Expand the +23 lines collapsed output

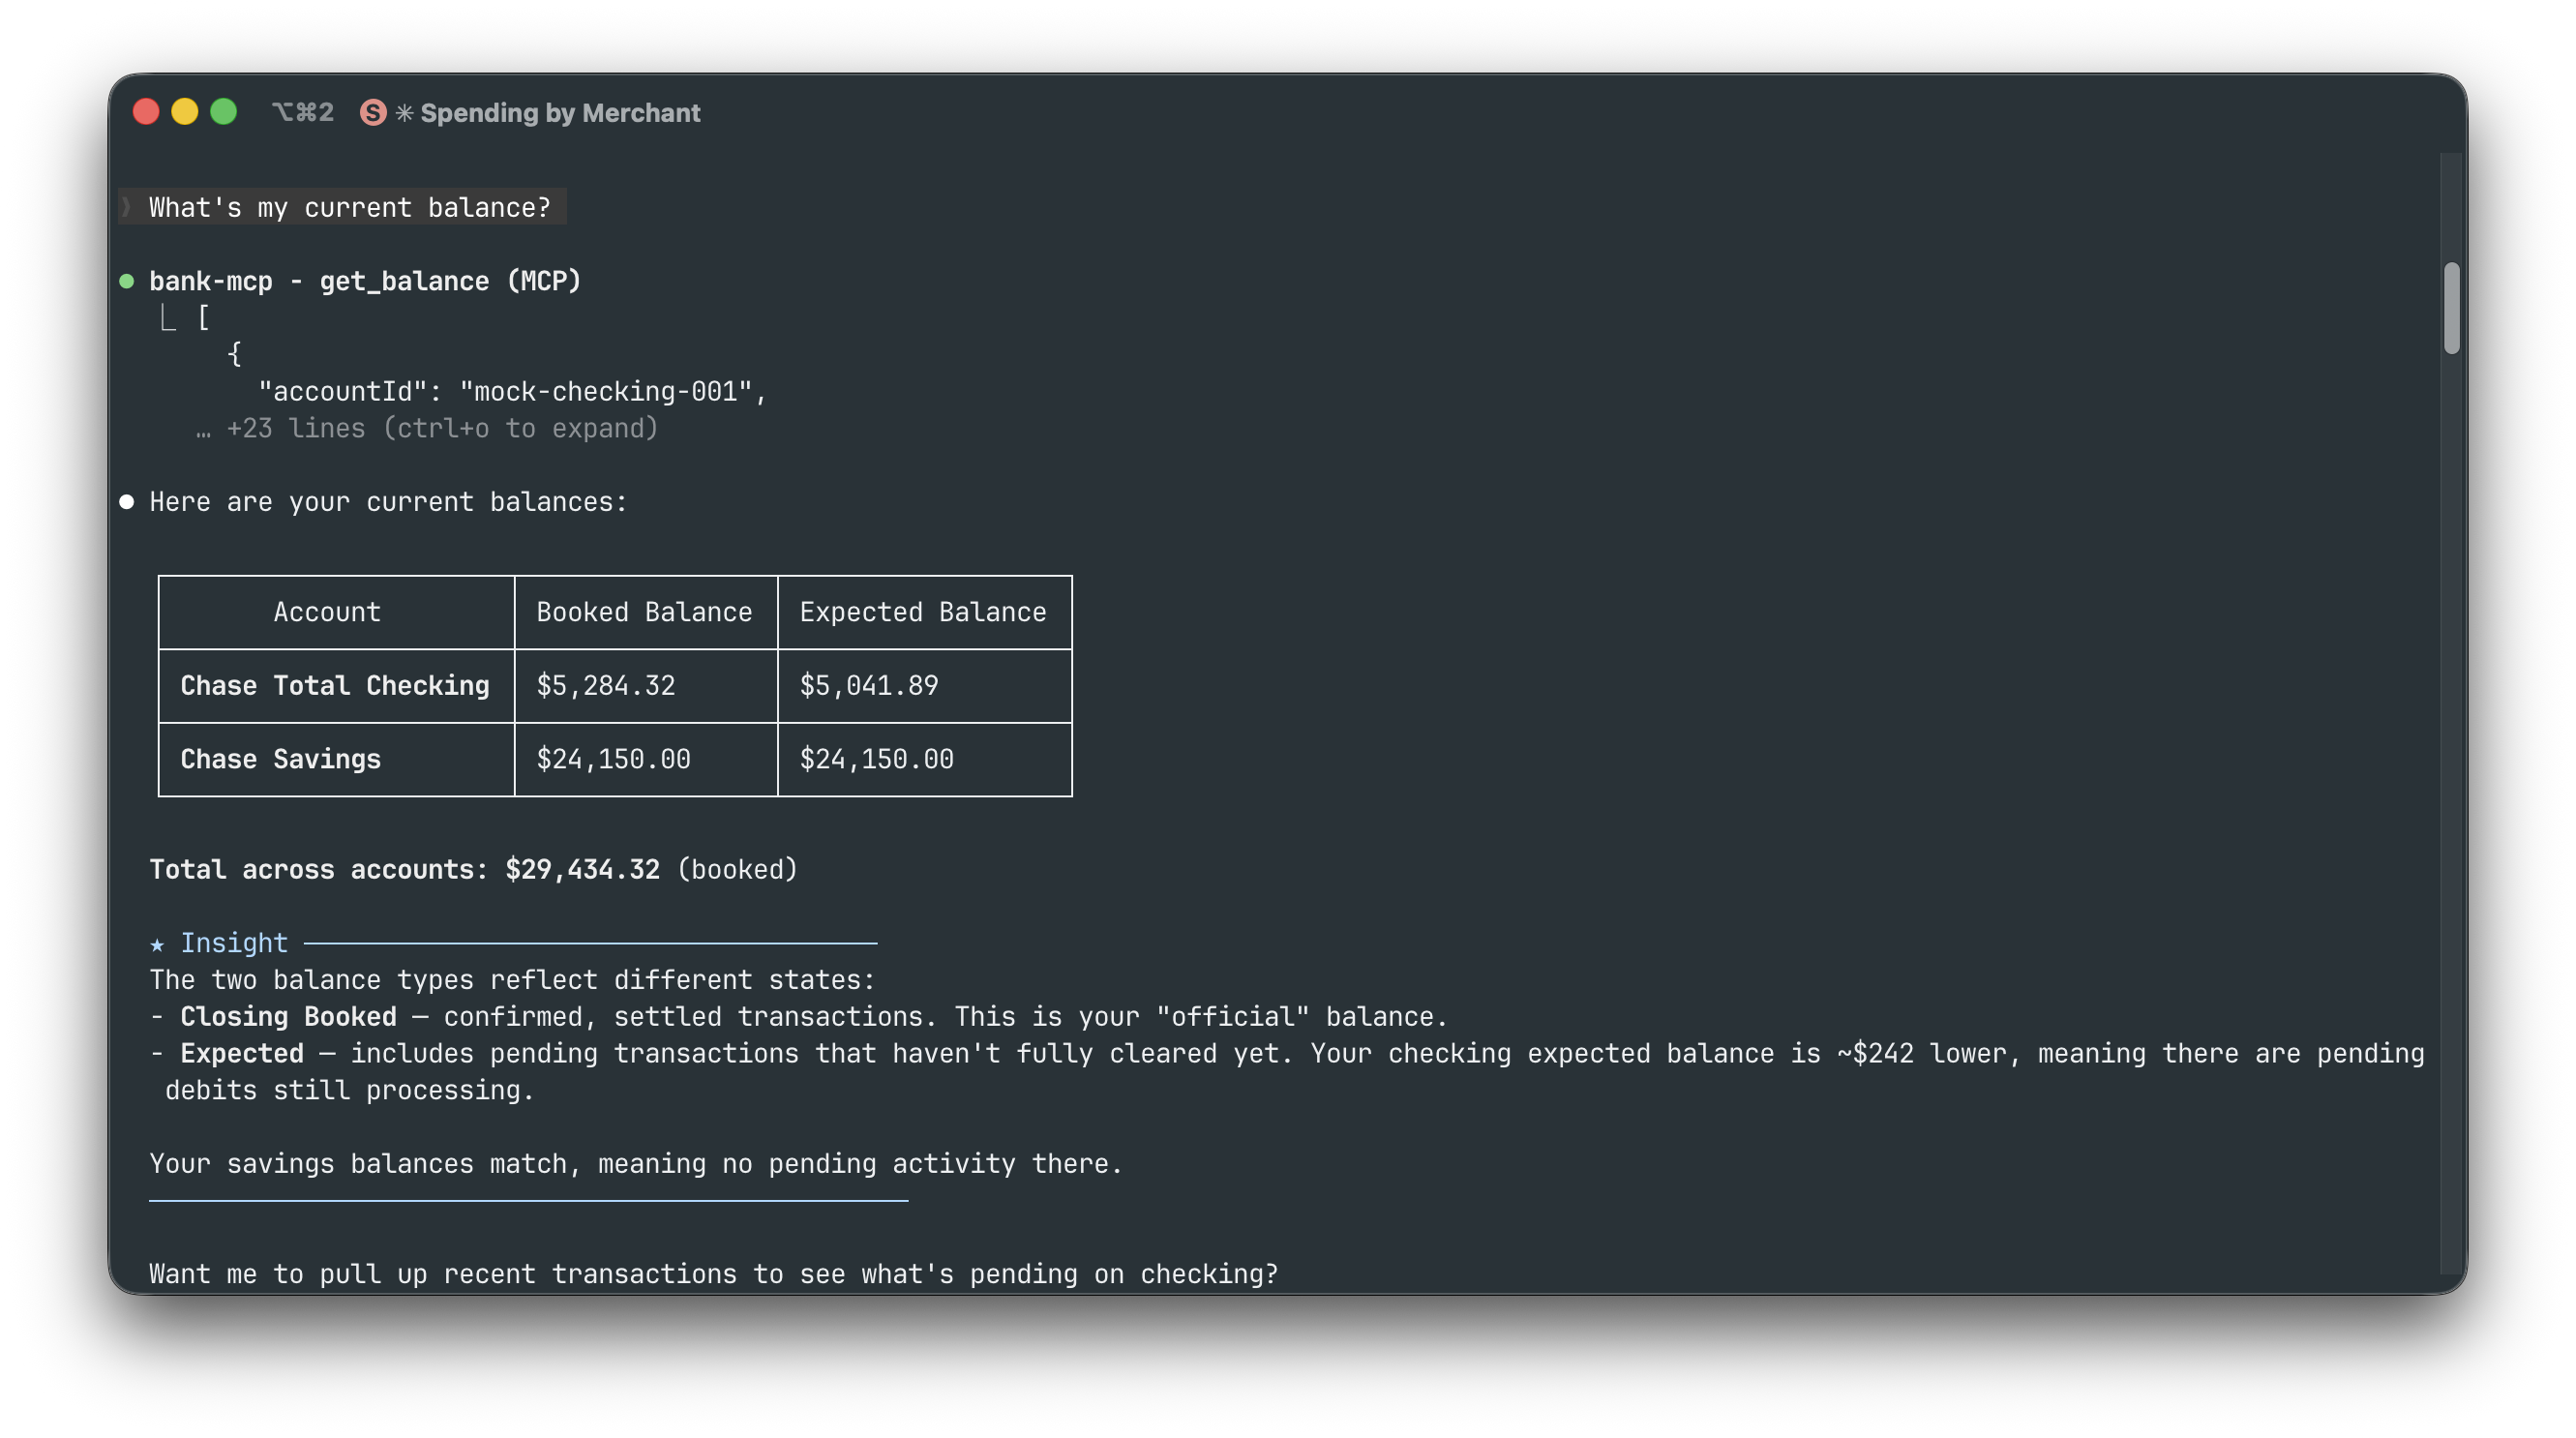click(x=427, y=429)
